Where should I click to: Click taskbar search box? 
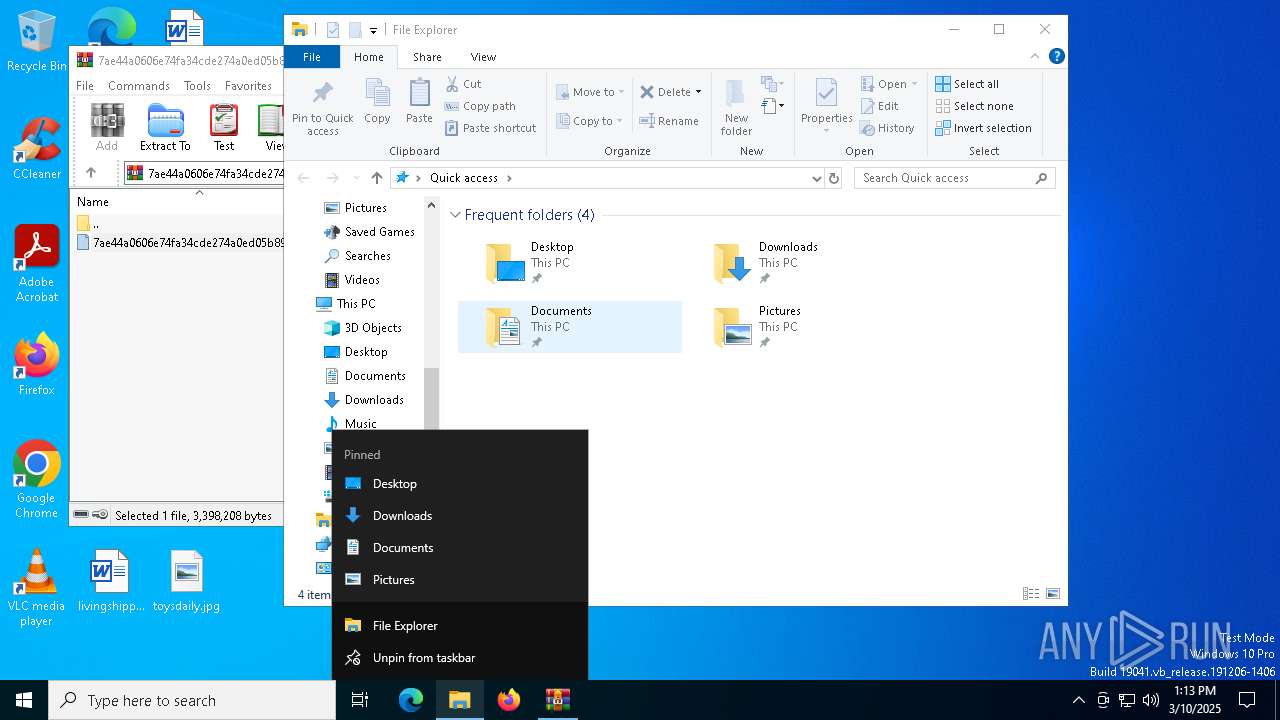pyautogui.click(x=192, y=700)
